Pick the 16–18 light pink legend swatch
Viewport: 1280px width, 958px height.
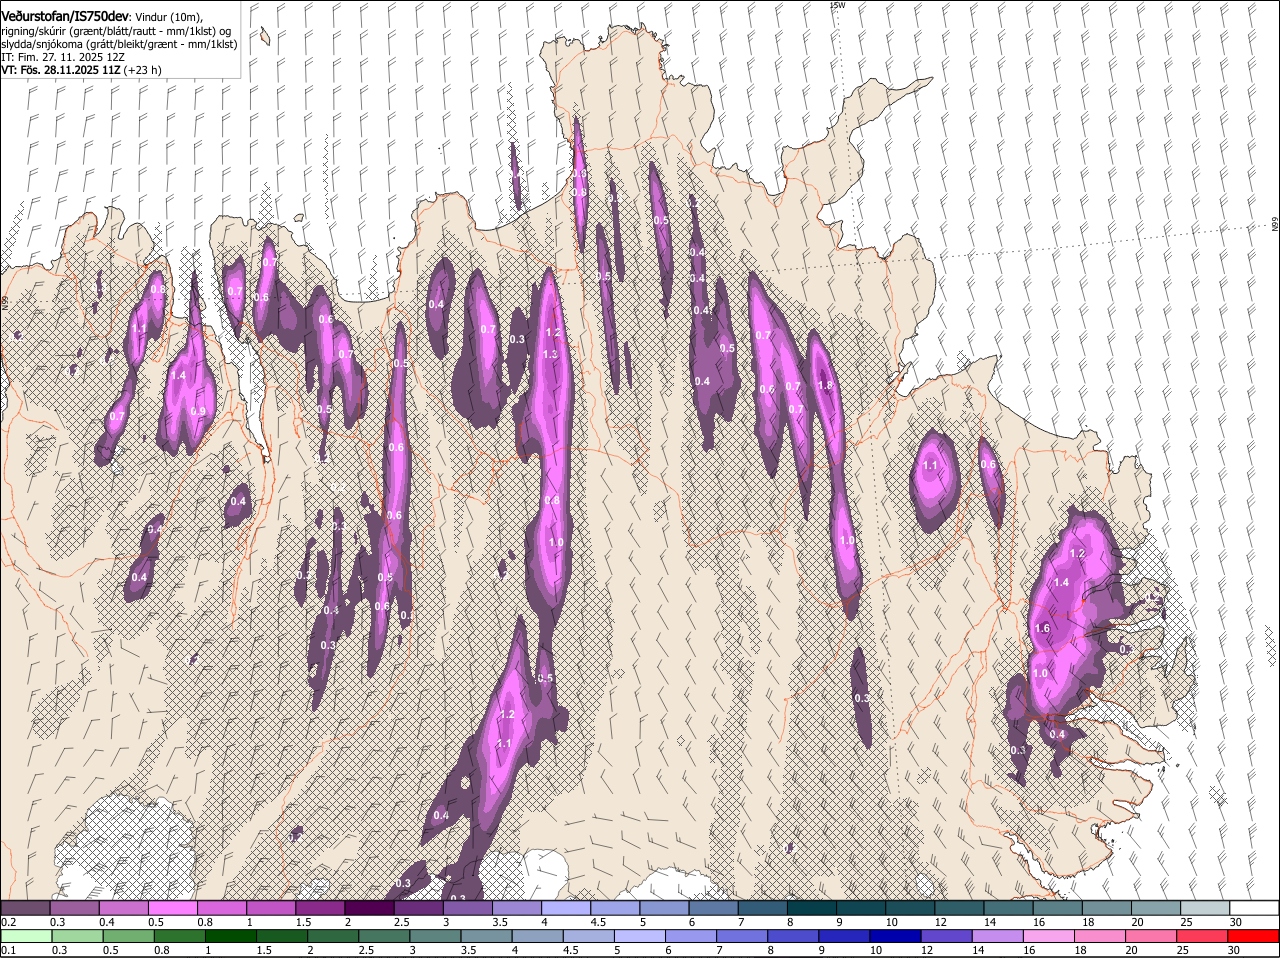pos(1047,936)
